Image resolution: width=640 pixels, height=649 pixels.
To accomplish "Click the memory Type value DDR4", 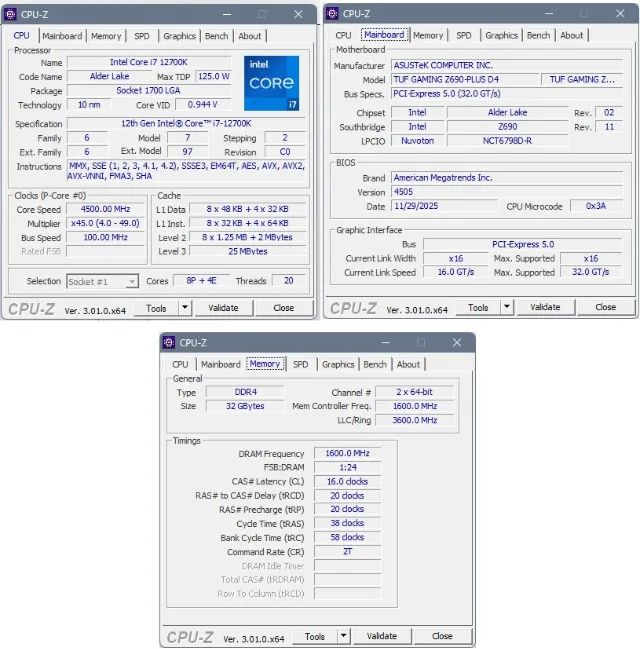I will pyautogui.click(x=245, y=392).
